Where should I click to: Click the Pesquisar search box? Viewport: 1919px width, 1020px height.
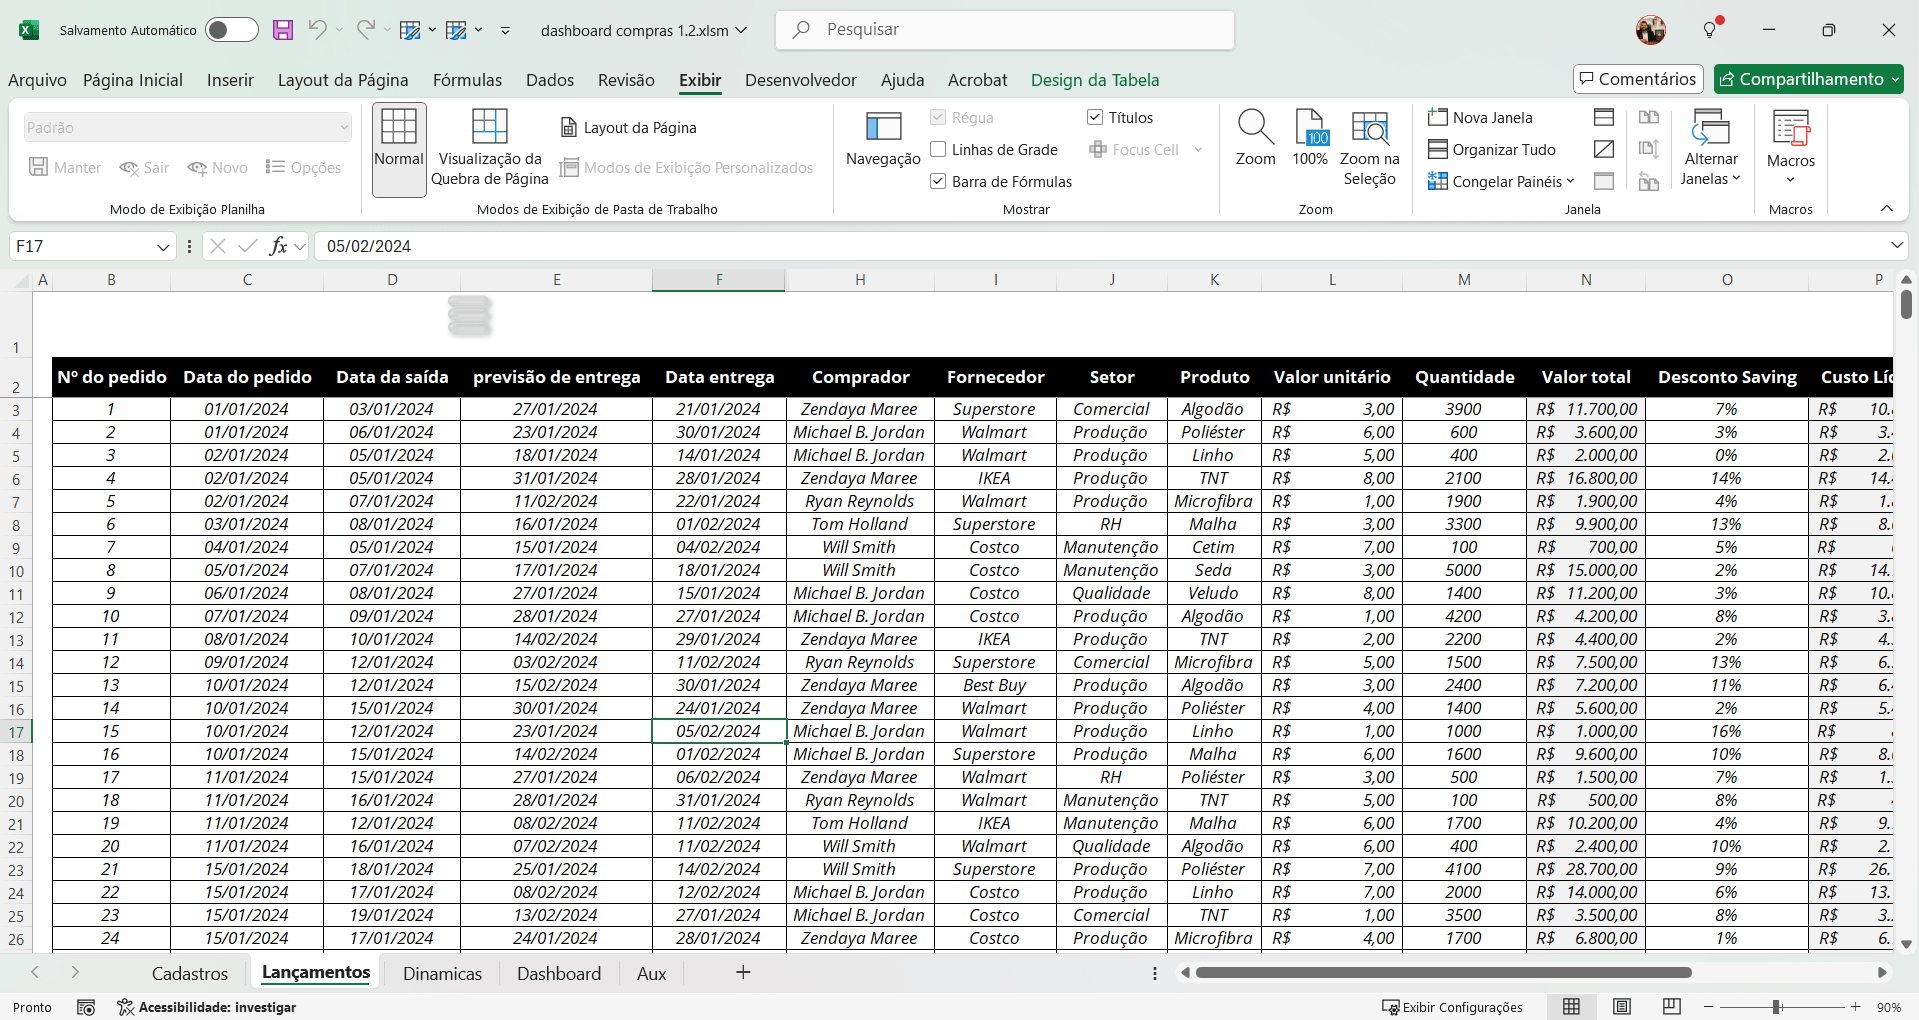point(1004,30)
